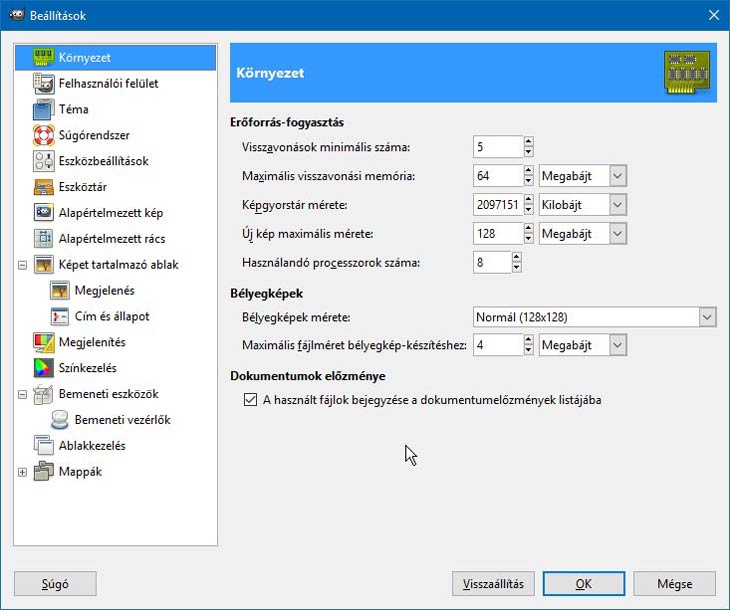Click the Eszközbeállítások icon
This screenshot has height=610, width=730.
point(43,161)
